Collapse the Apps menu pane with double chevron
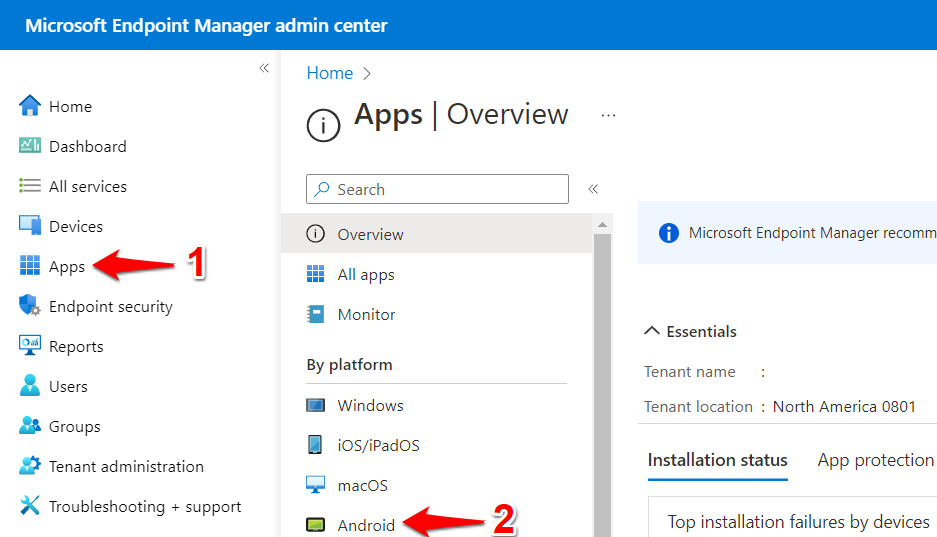The height and width of the screenshot is (537, 937). (x=593, y=189)
